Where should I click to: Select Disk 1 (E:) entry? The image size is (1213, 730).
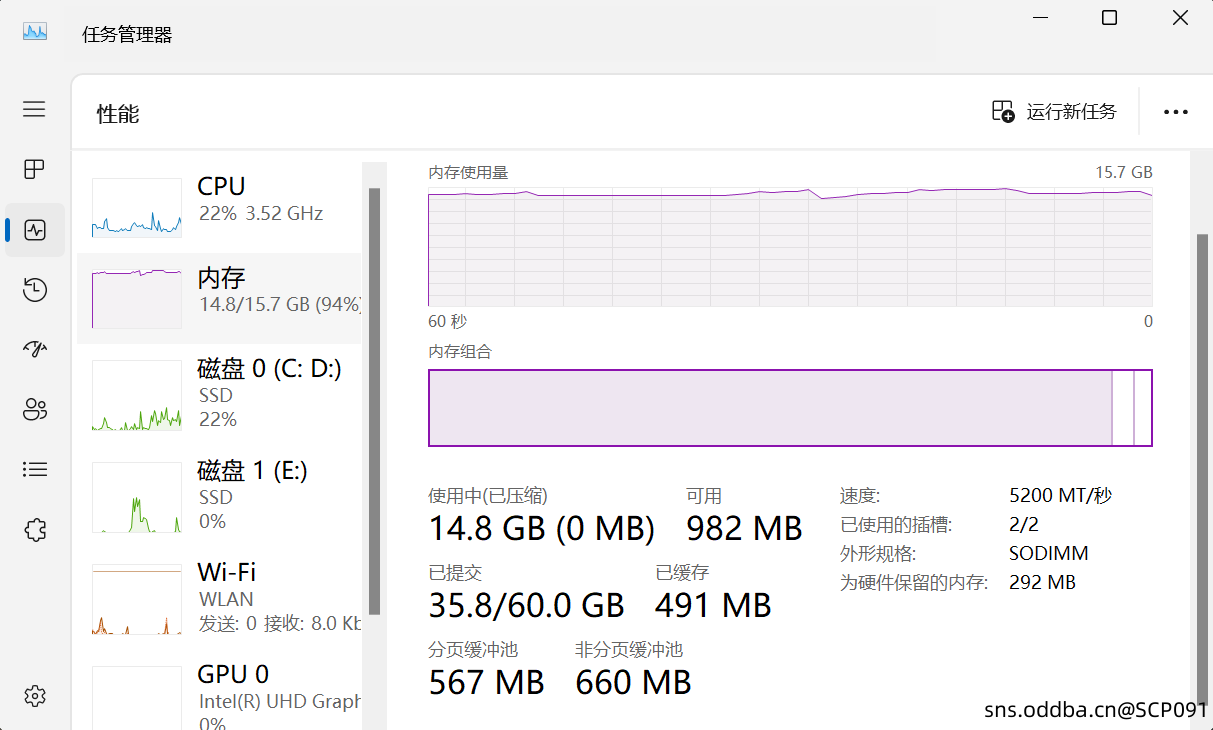pyautogui.click(x=219, y=496)
